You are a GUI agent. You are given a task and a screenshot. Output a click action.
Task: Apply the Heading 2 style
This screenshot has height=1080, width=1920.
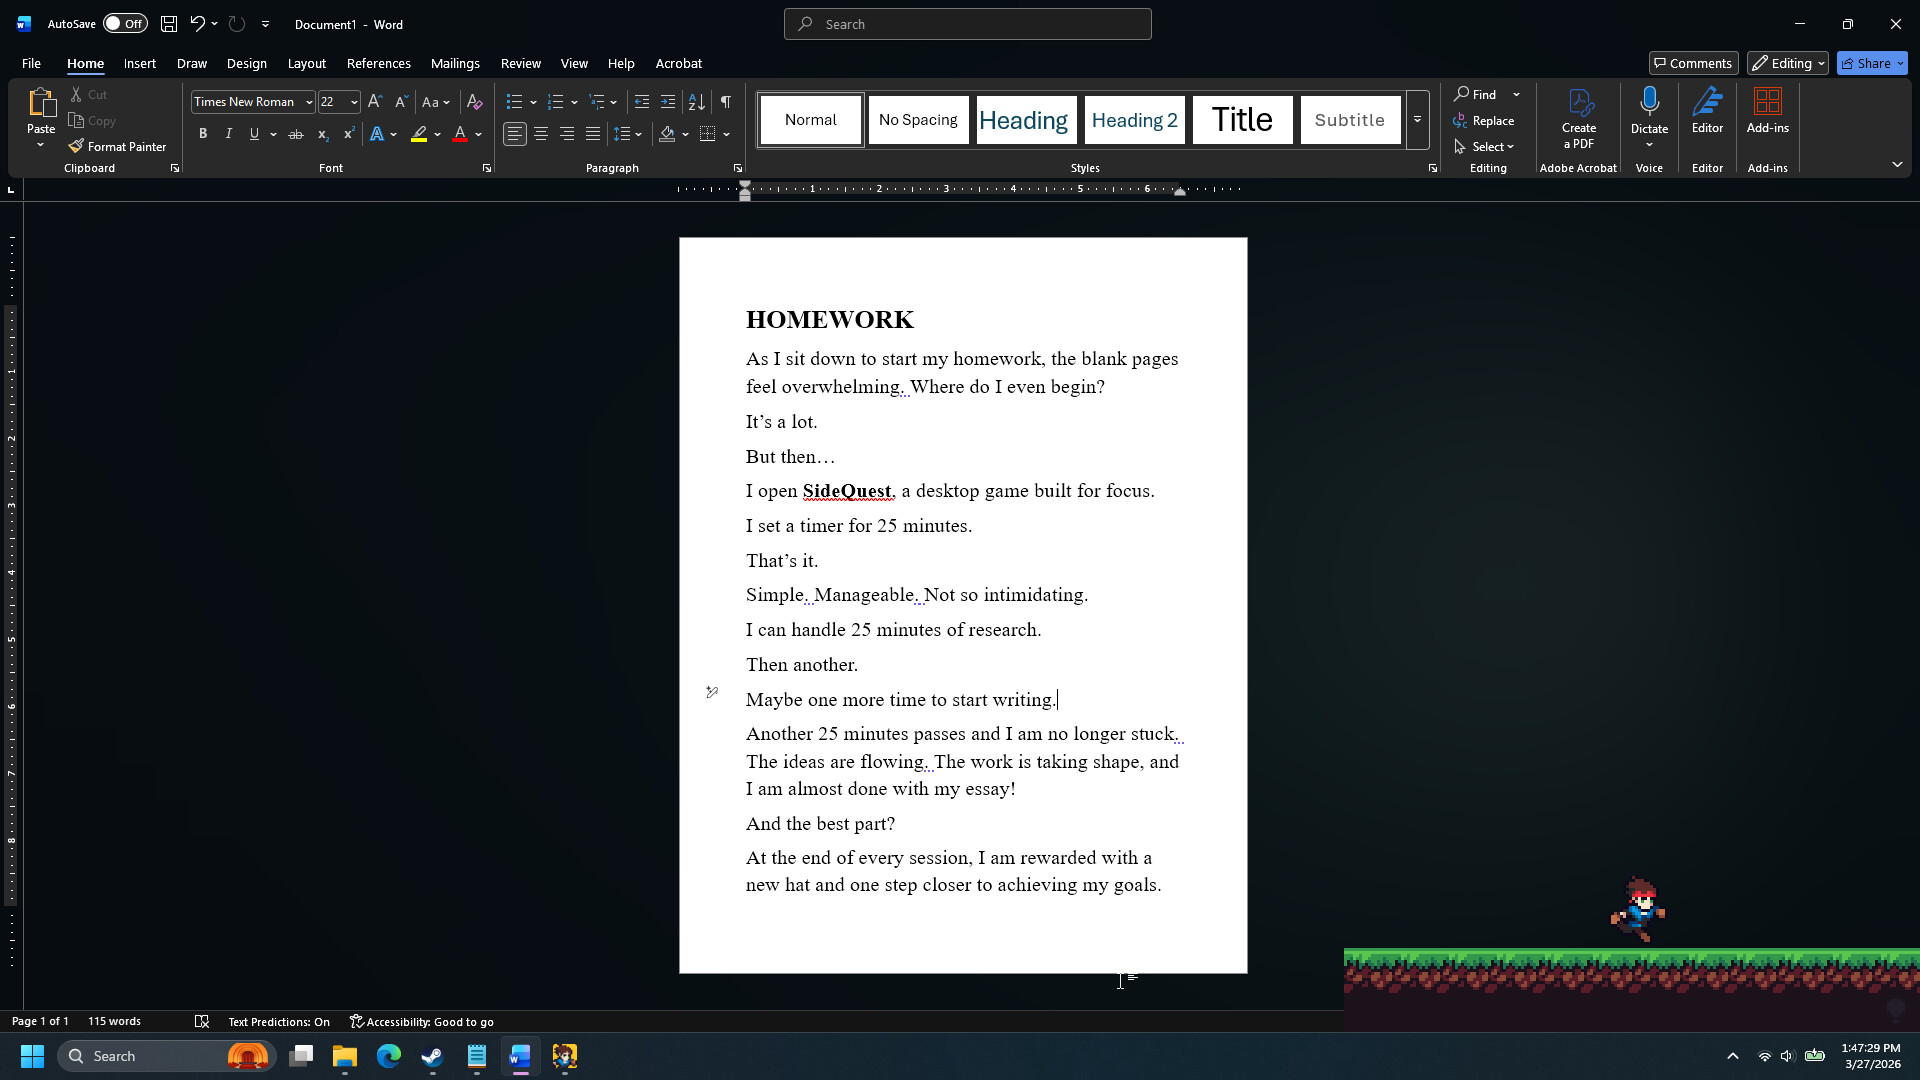1134,119
